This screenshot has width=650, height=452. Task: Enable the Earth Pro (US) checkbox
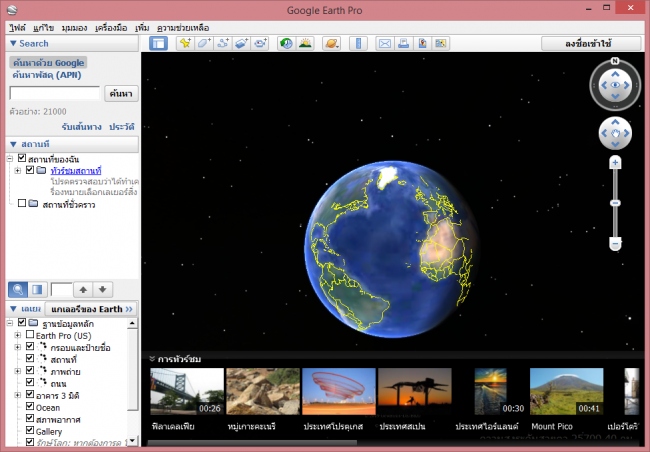pos(30,336)
